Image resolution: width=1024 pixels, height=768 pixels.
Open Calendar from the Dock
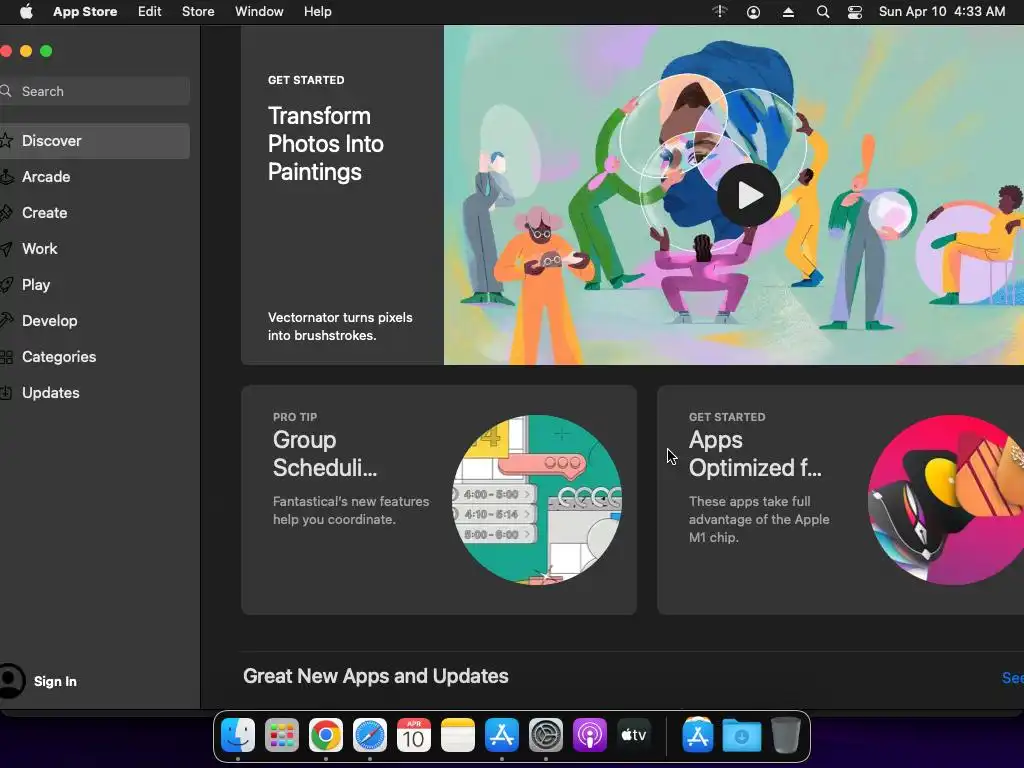click(413, 735)
